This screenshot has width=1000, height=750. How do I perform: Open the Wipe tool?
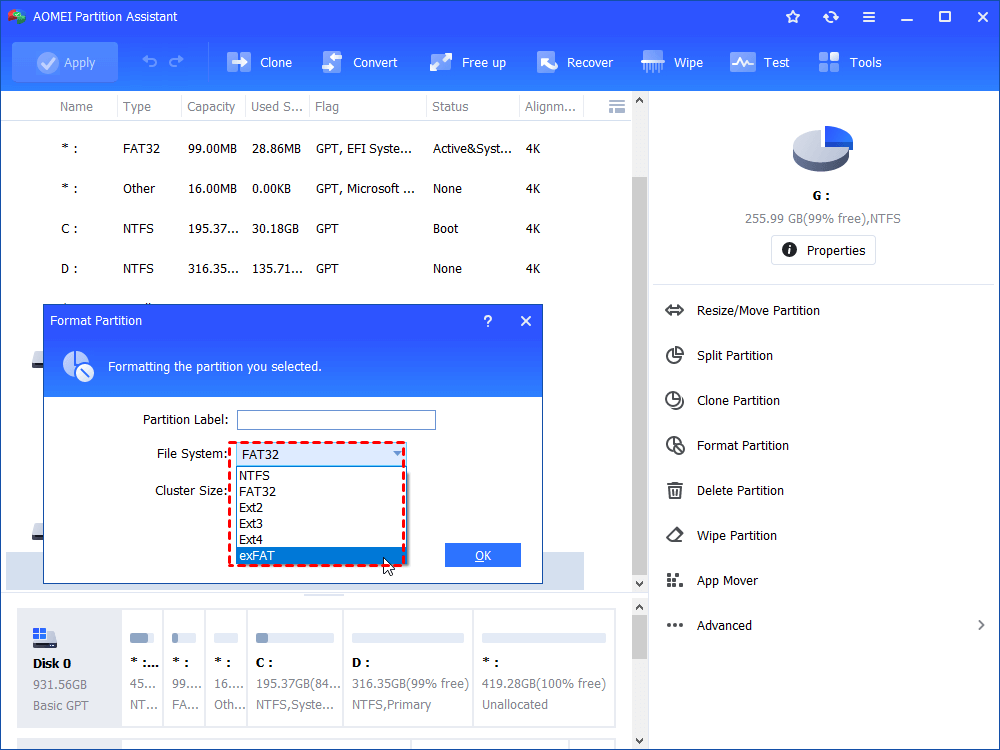(672, 62)
